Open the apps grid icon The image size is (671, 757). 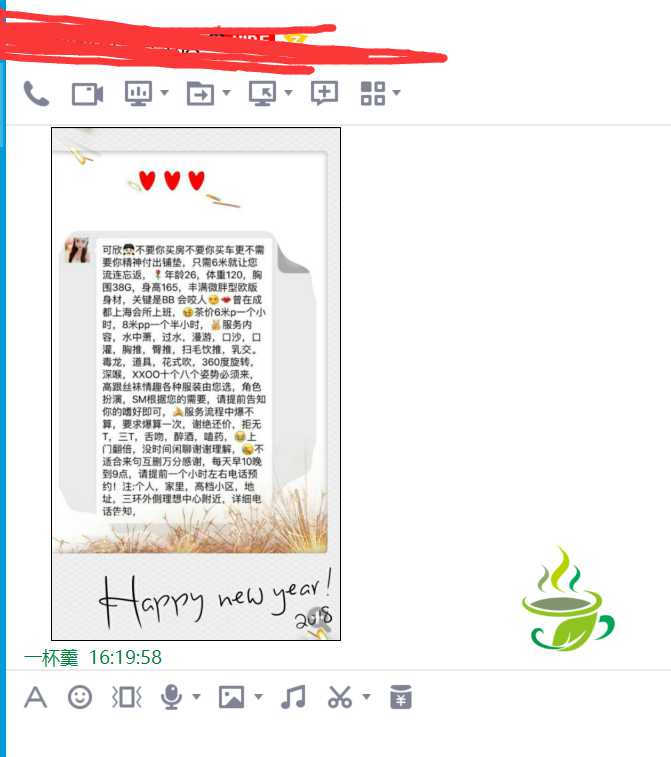coord(373,93)
